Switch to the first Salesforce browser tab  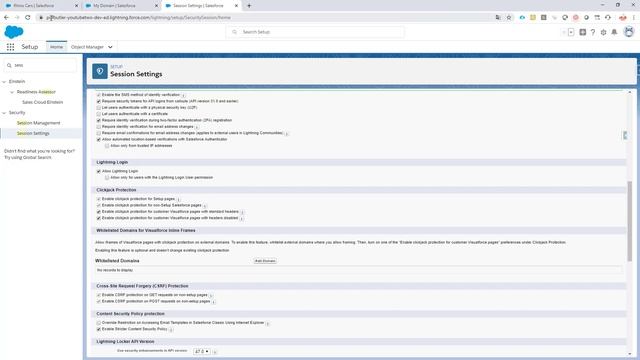41,6
